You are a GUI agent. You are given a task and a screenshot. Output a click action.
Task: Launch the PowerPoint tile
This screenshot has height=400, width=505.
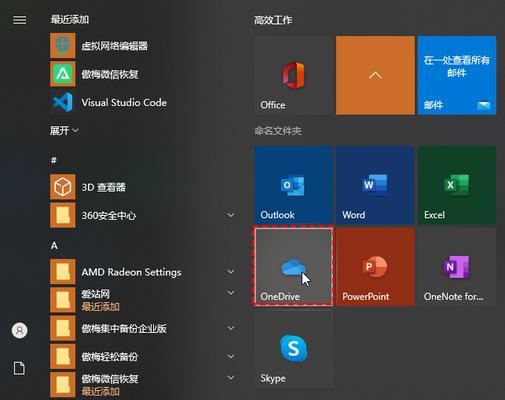[x=375, y=267]
